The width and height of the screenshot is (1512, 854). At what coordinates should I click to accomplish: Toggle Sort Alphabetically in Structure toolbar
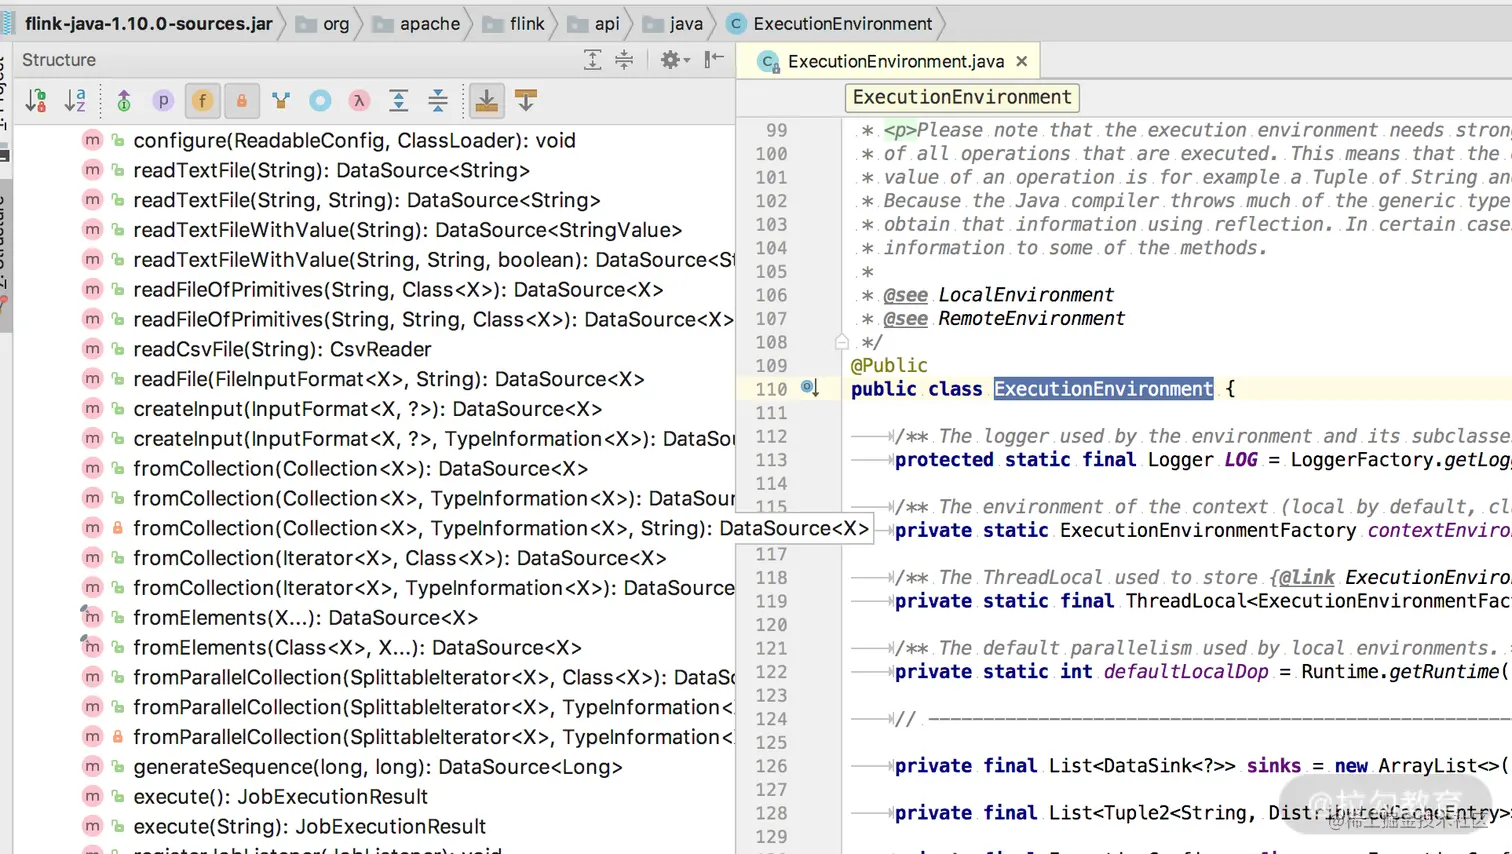pyautogui.click(x=75, y=100)
